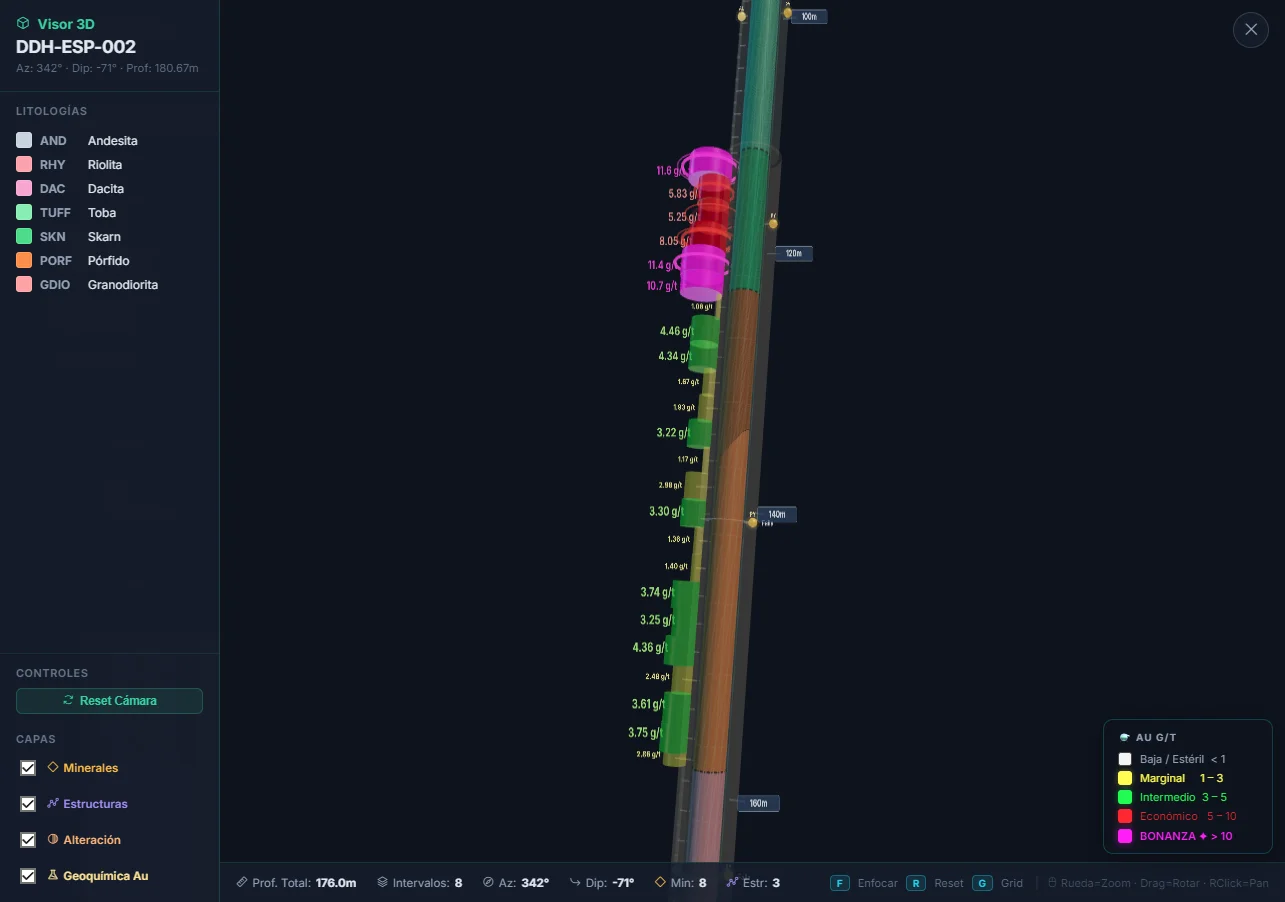
Task: Disable the Alteración layer checkbox
Action: click(x=28, y=840)
